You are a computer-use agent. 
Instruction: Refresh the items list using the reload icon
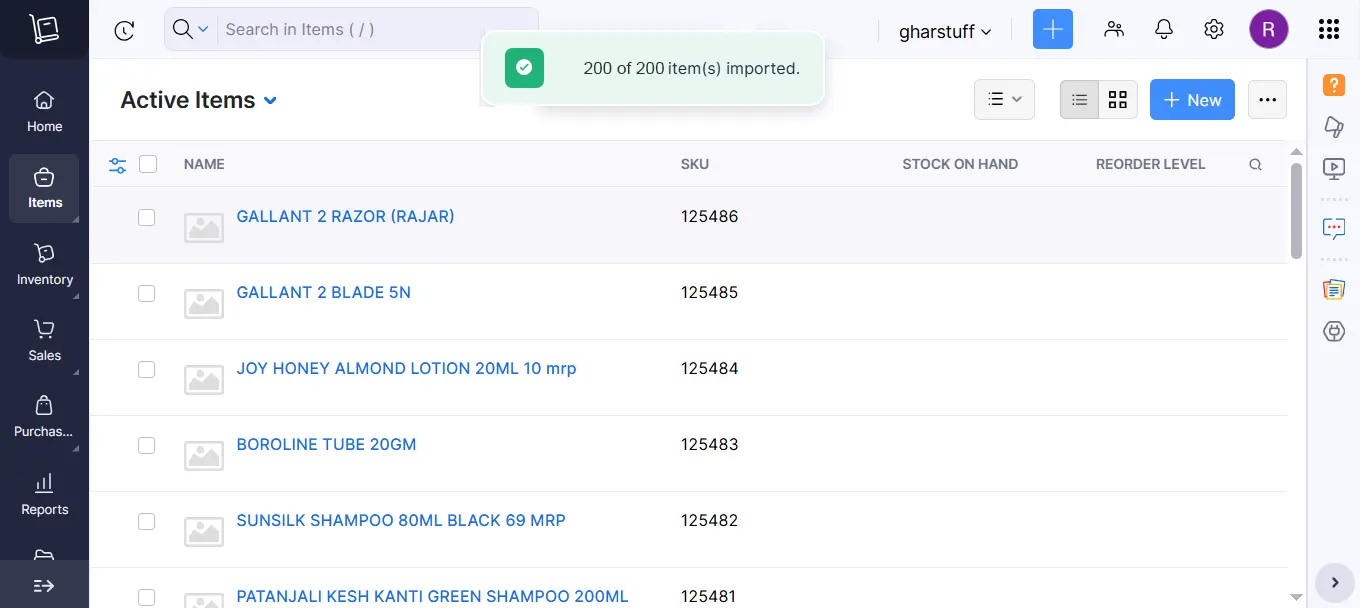tap(124, 30)
